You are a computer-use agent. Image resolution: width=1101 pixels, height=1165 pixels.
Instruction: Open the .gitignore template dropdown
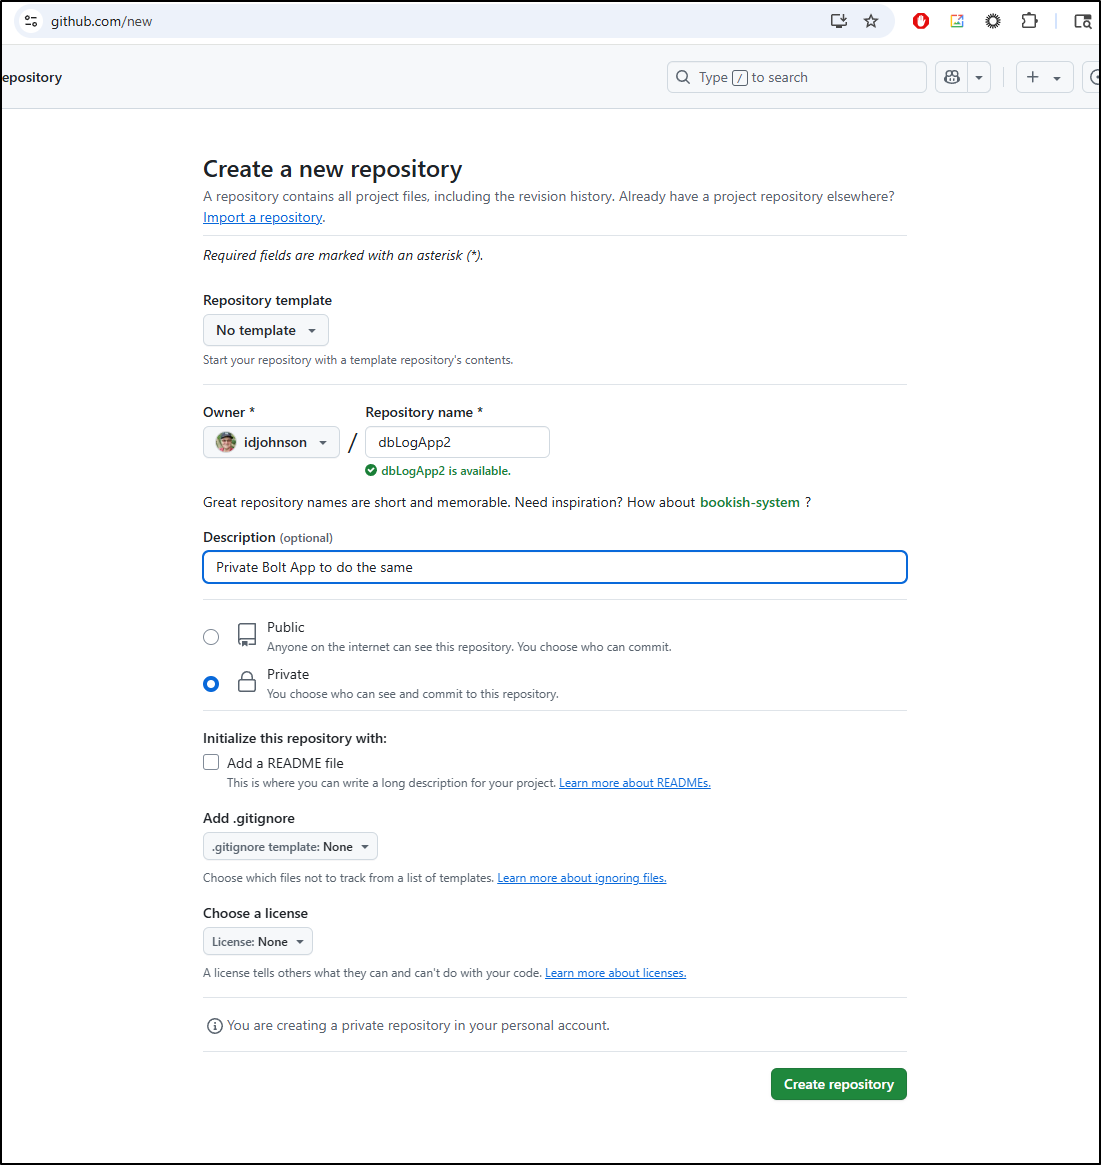tap(290, 846)
